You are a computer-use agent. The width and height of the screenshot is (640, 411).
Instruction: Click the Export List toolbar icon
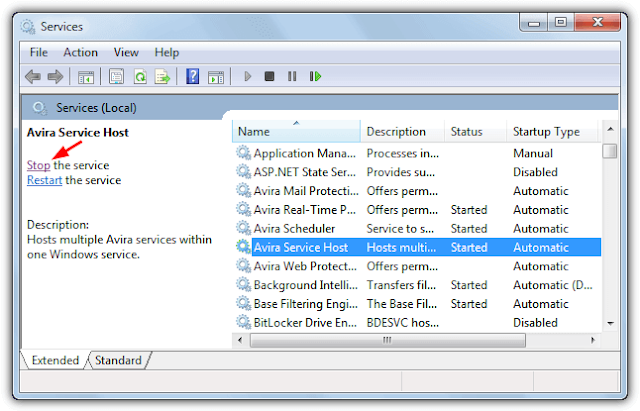tap(162, 76)
